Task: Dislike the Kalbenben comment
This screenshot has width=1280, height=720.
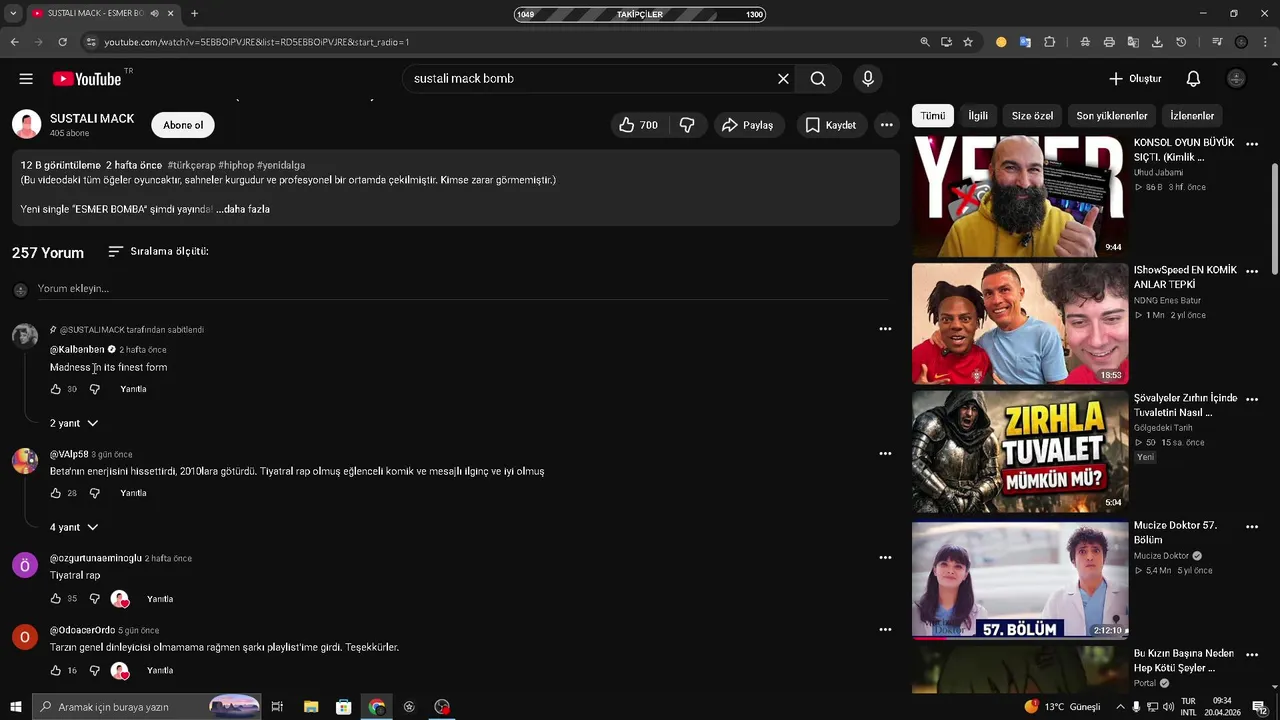Action: point(95,389)
